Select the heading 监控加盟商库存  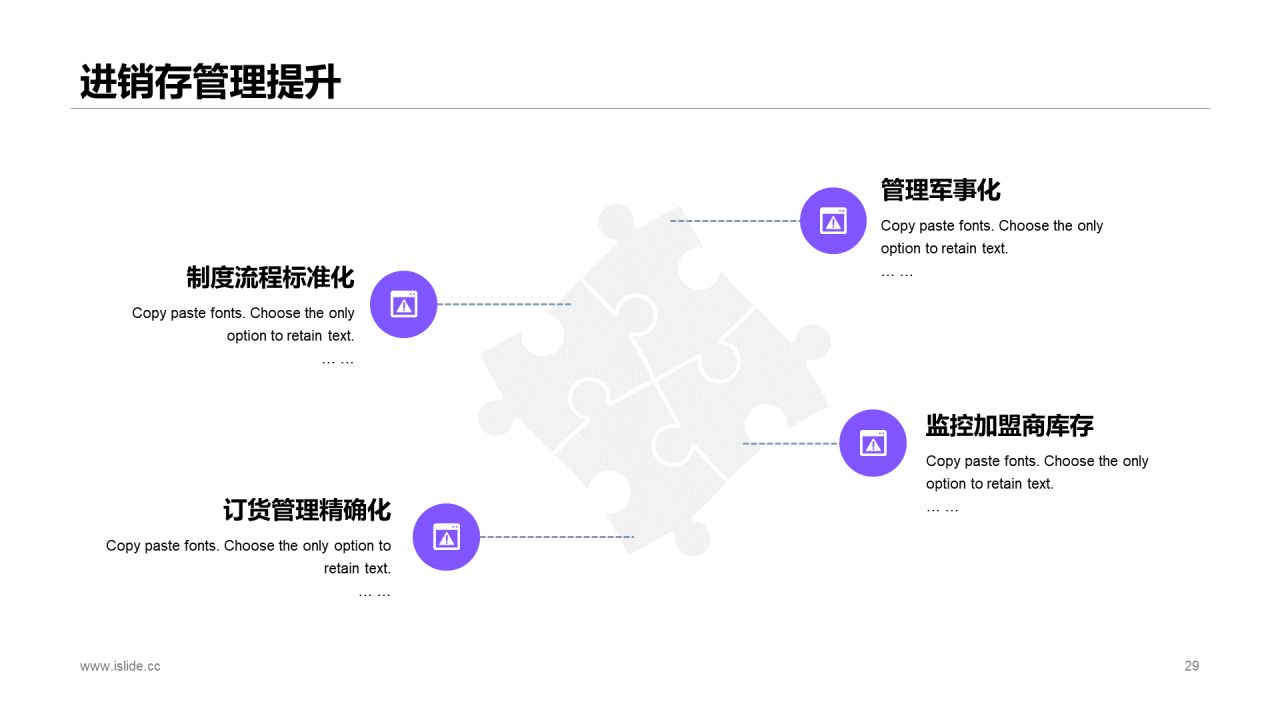(x=1010, y=426)
